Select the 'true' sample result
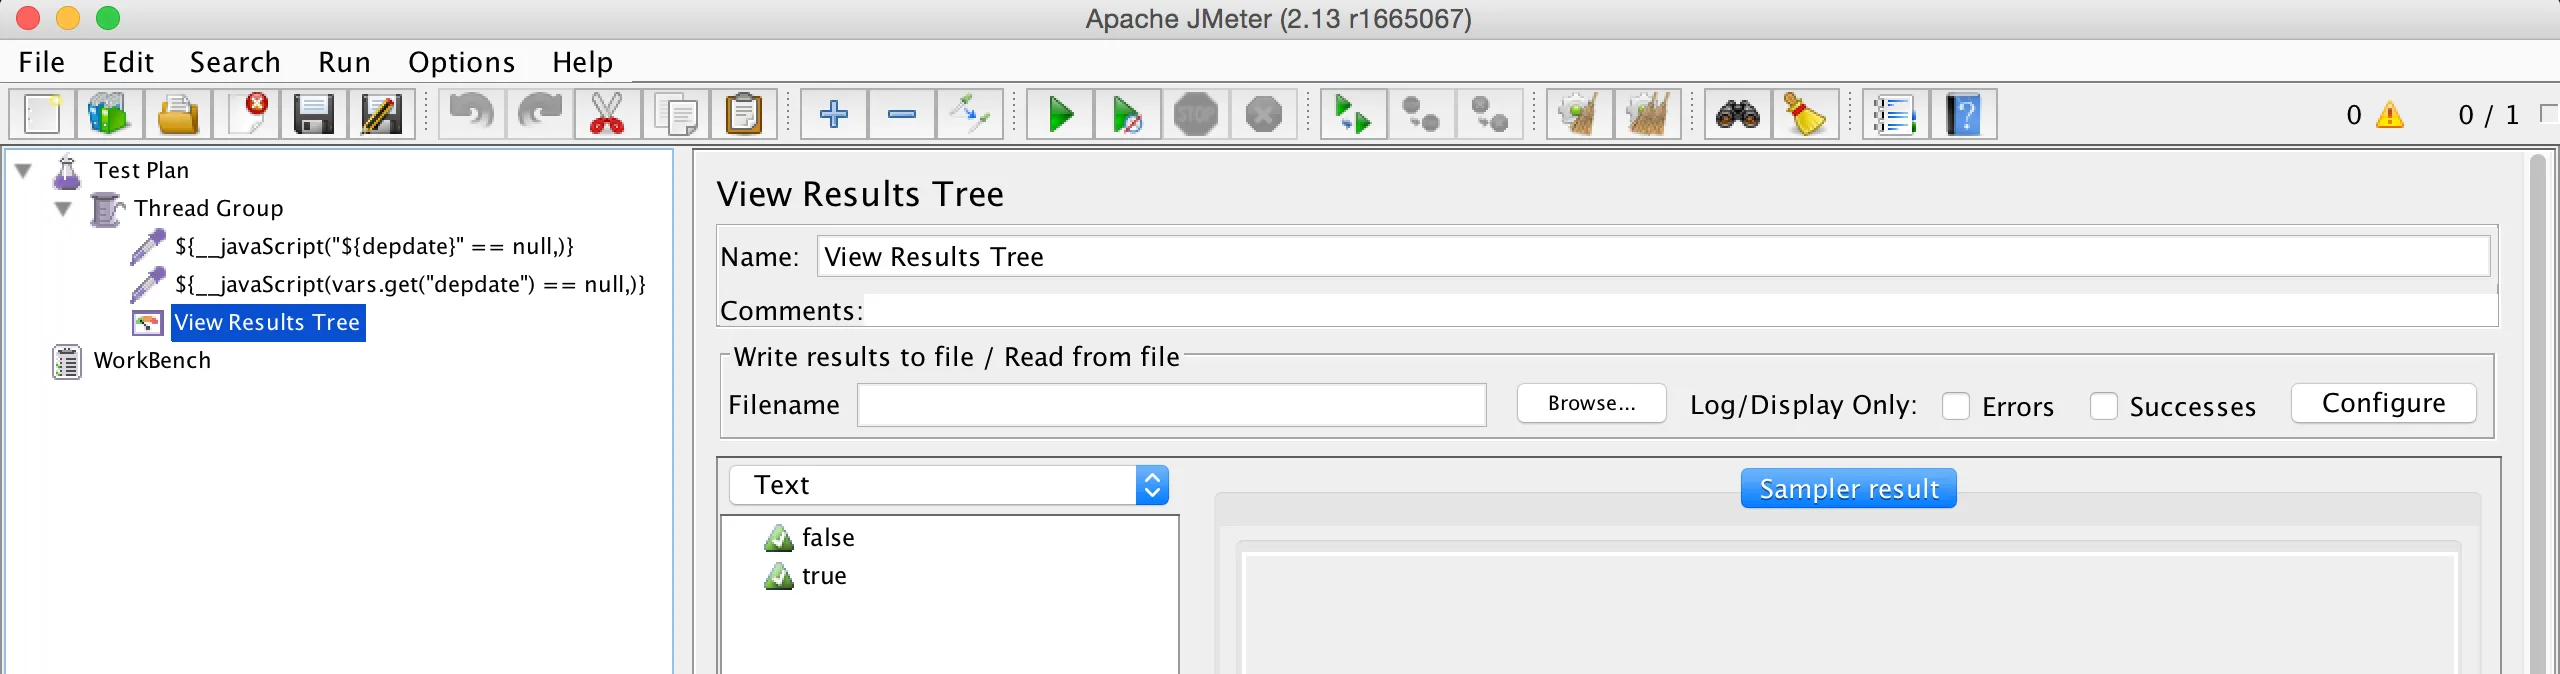This screenshot has width=2560, height=674. 824,576
